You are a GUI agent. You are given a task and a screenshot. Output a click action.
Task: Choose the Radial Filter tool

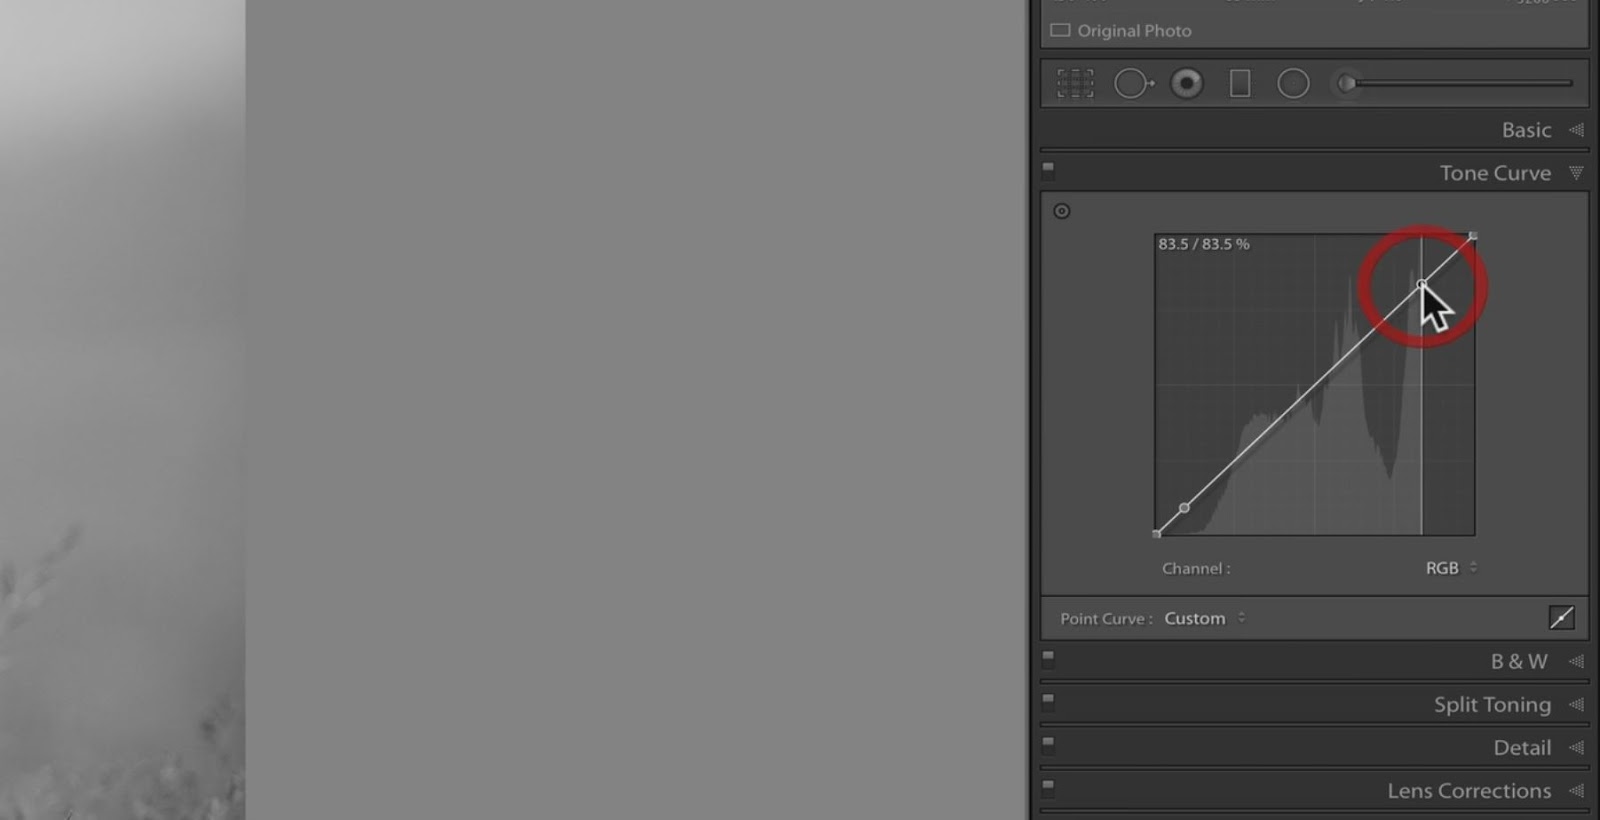click(1293, 84)
